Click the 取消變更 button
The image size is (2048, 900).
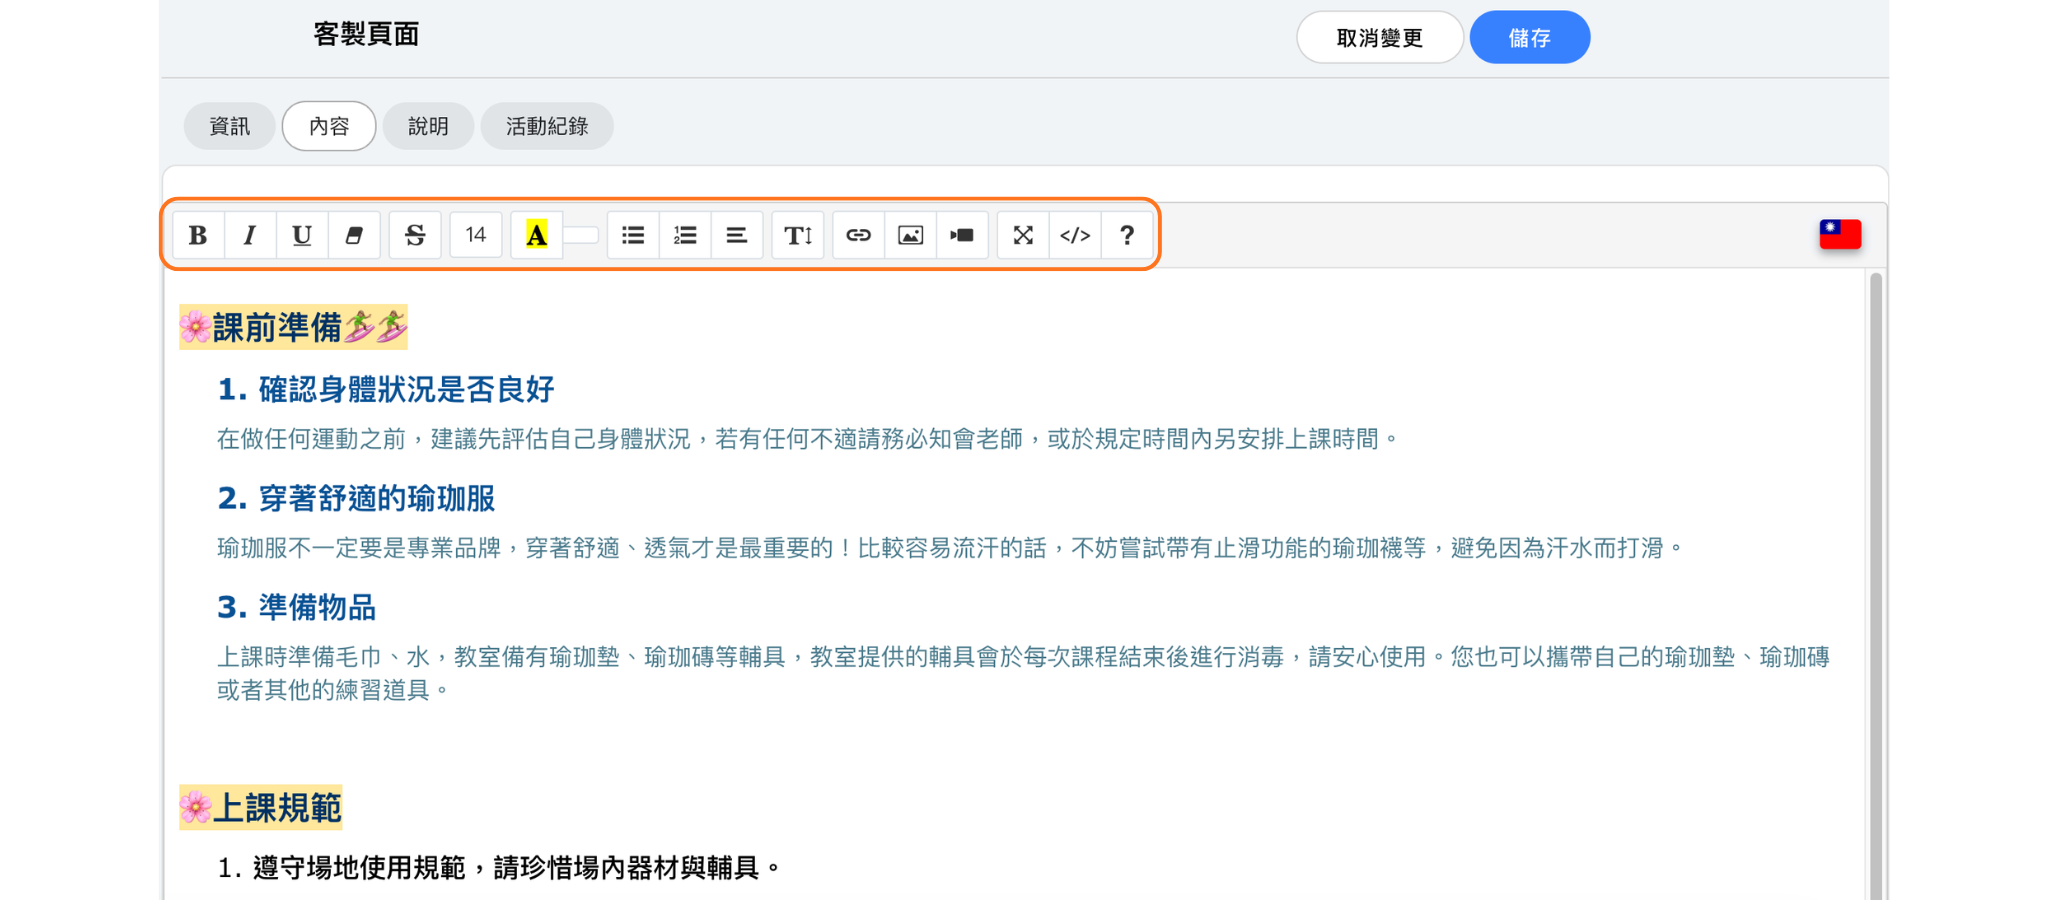(x=1379, y=38)
